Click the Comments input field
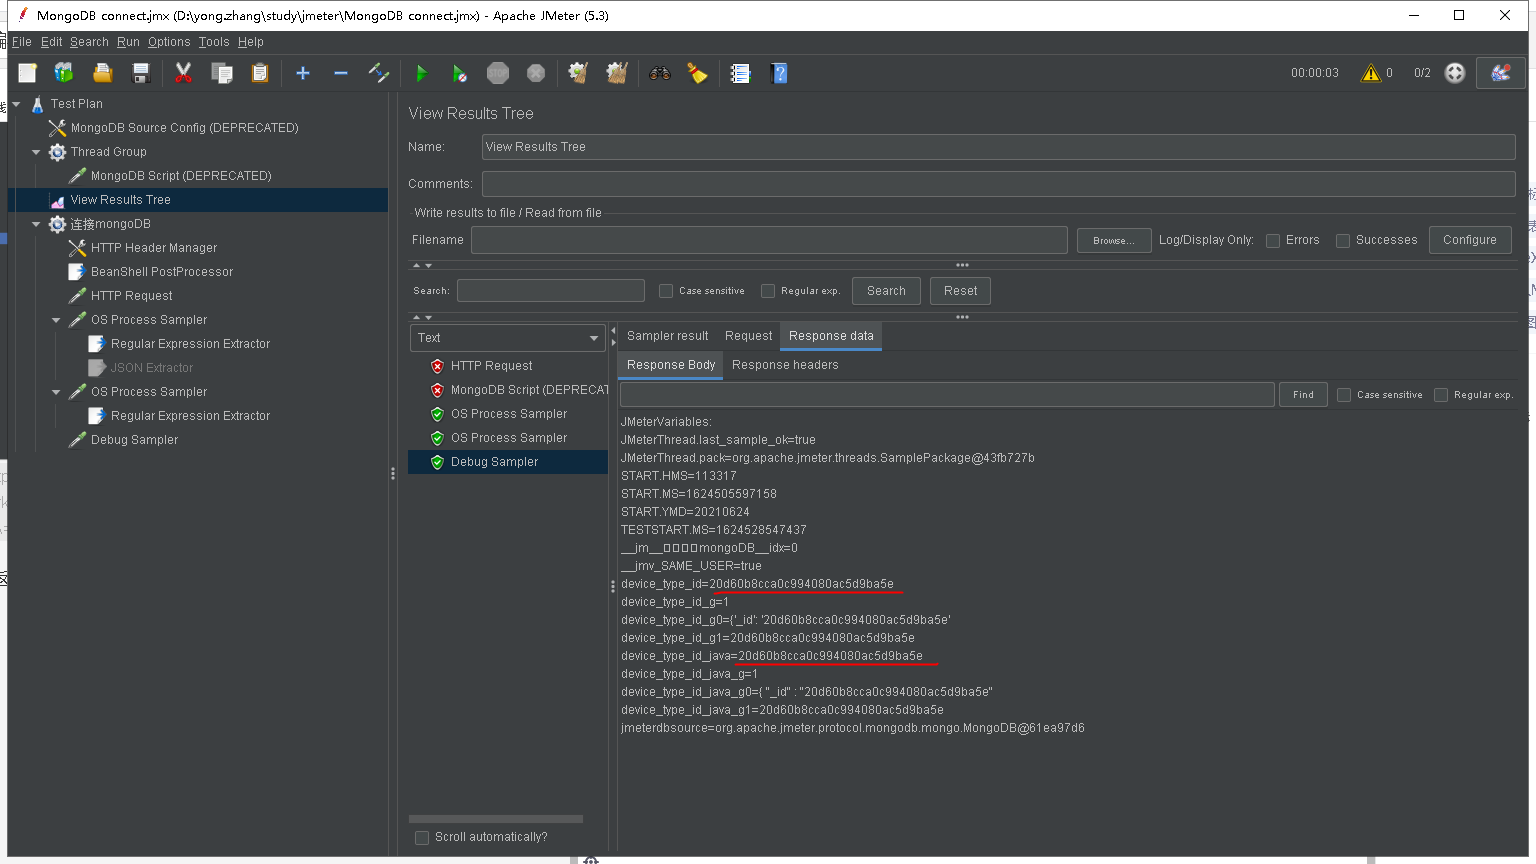This screenshot has width=1536, height=864. coord(998,184)
